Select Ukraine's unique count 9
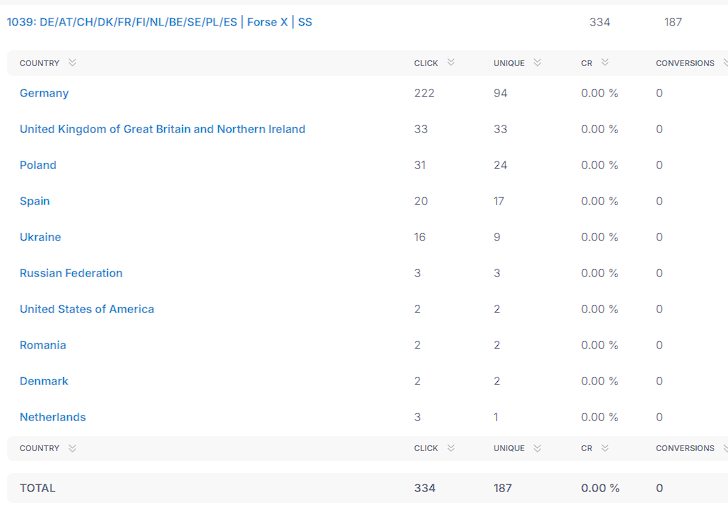 click(x=497, y=237)
